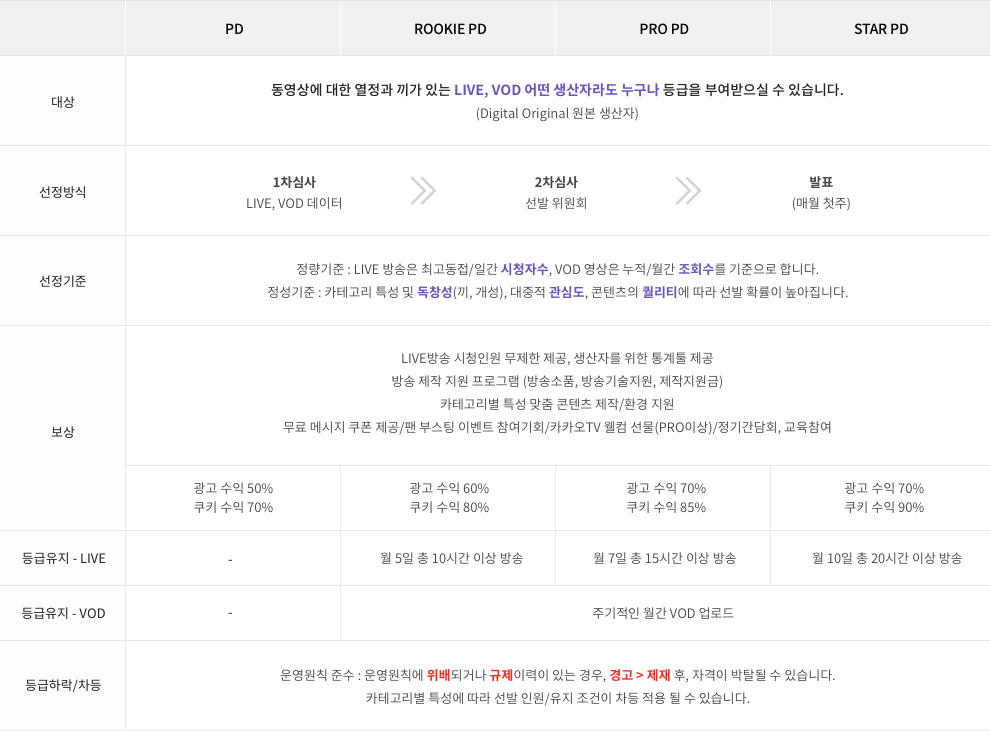Viewport: 990px width, 731px height.
Task: Click the 선정방식 row label
Action: tap(63, 192)
